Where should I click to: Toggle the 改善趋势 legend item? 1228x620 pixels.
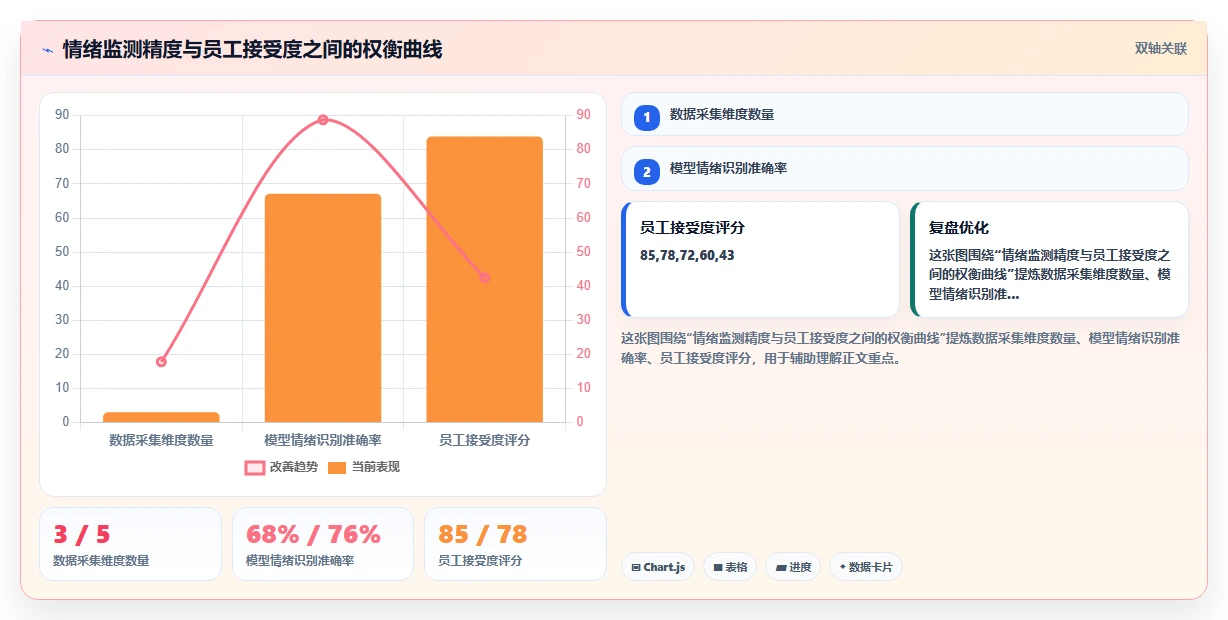(x=281, y=467)
